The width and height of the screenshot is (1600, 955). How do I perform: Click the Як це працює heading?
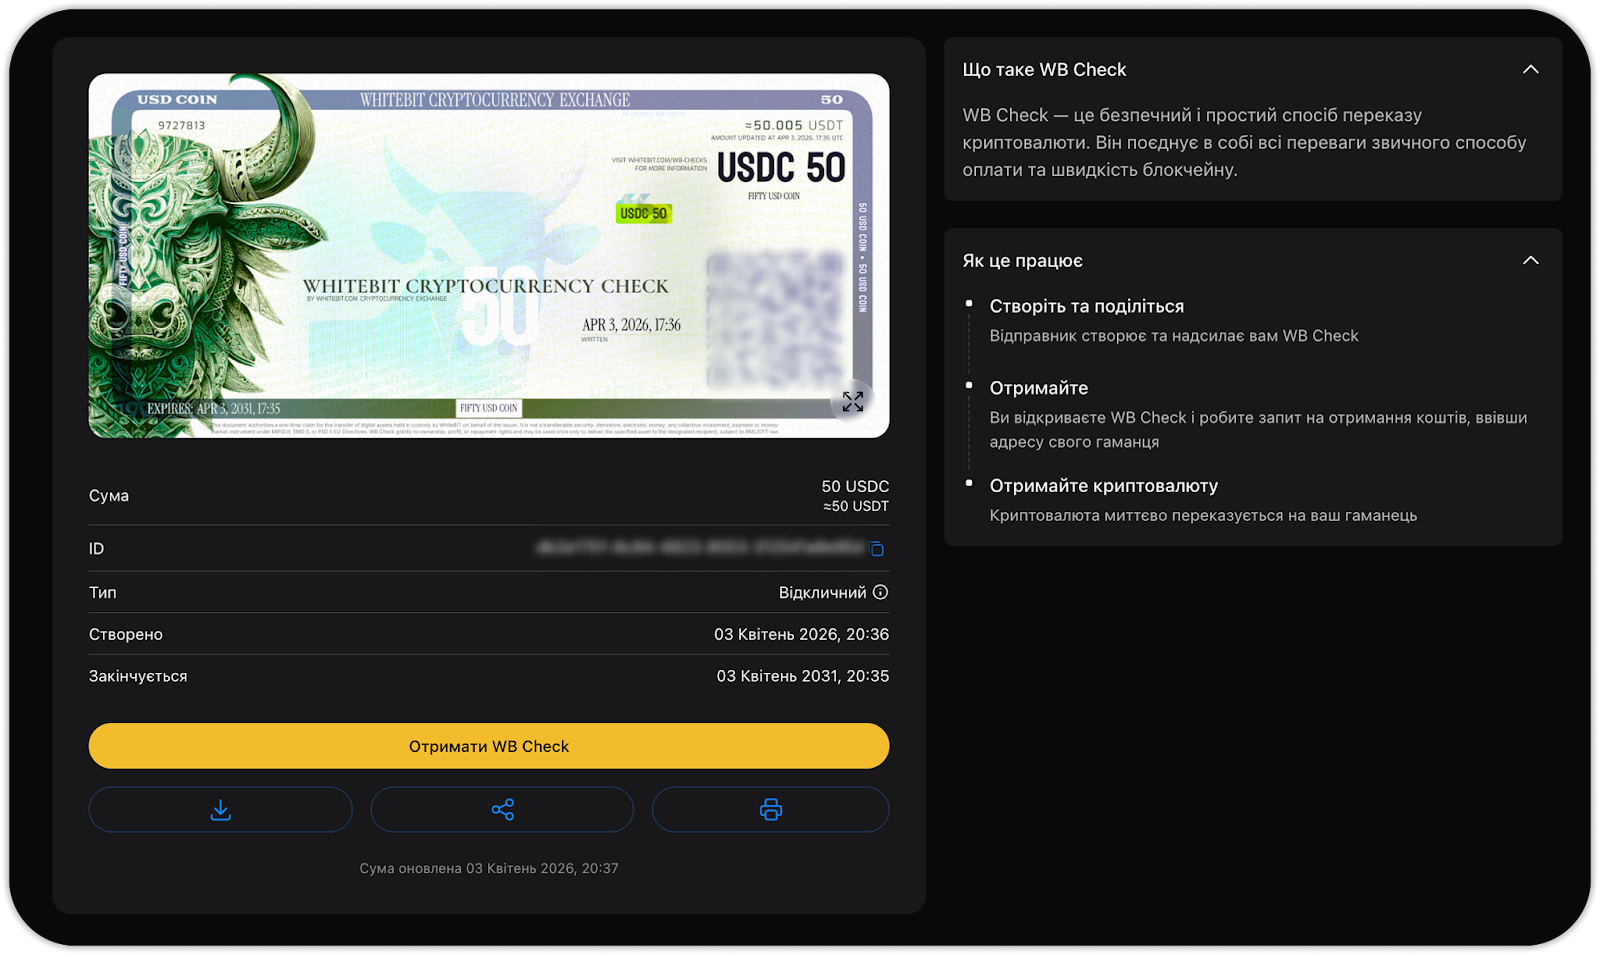point(1022,260)
